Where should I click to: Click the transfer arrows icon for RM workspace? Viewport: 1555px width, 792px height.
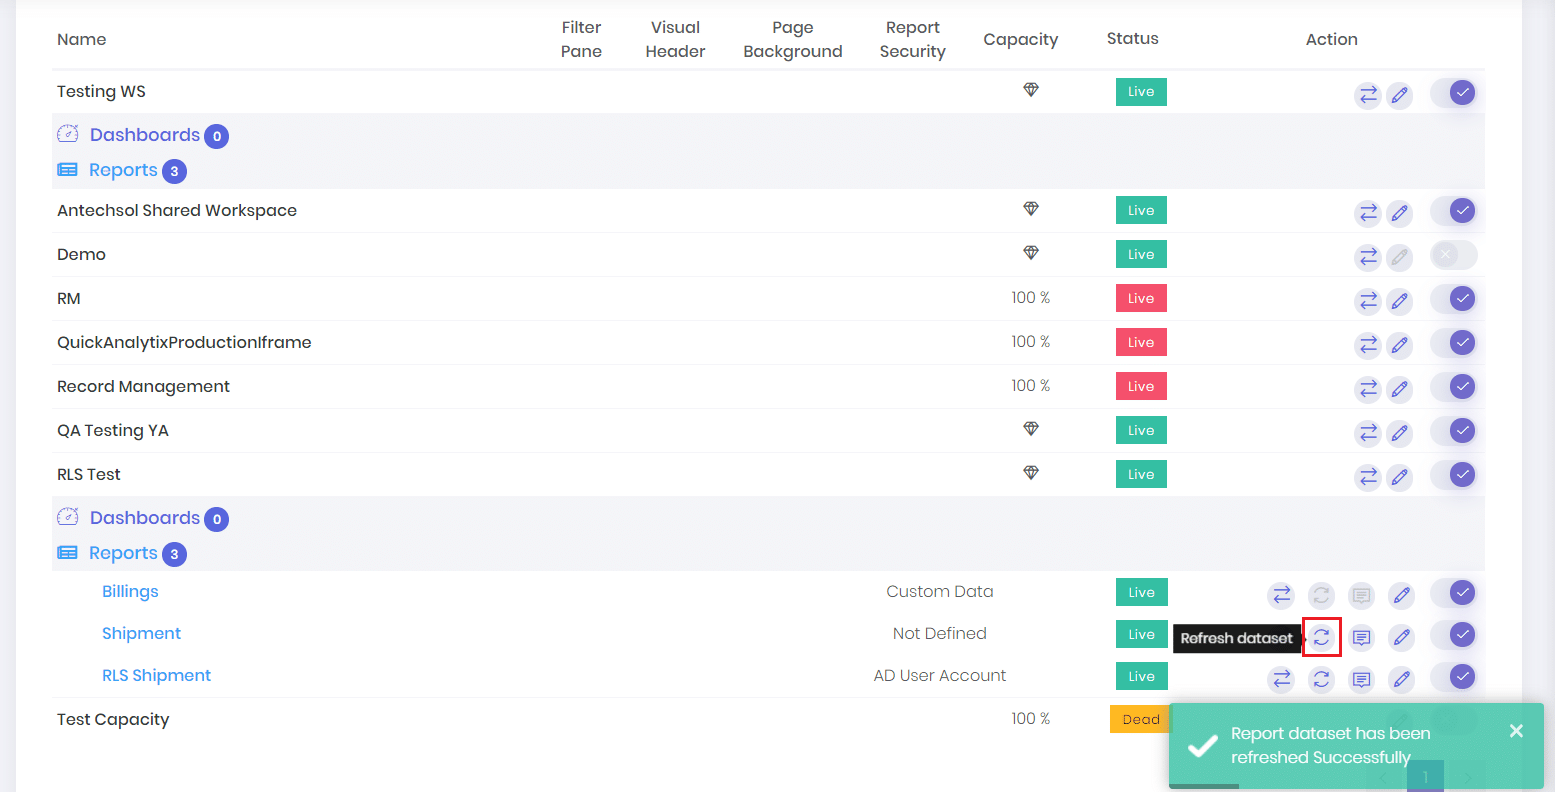coord(1368,301)
